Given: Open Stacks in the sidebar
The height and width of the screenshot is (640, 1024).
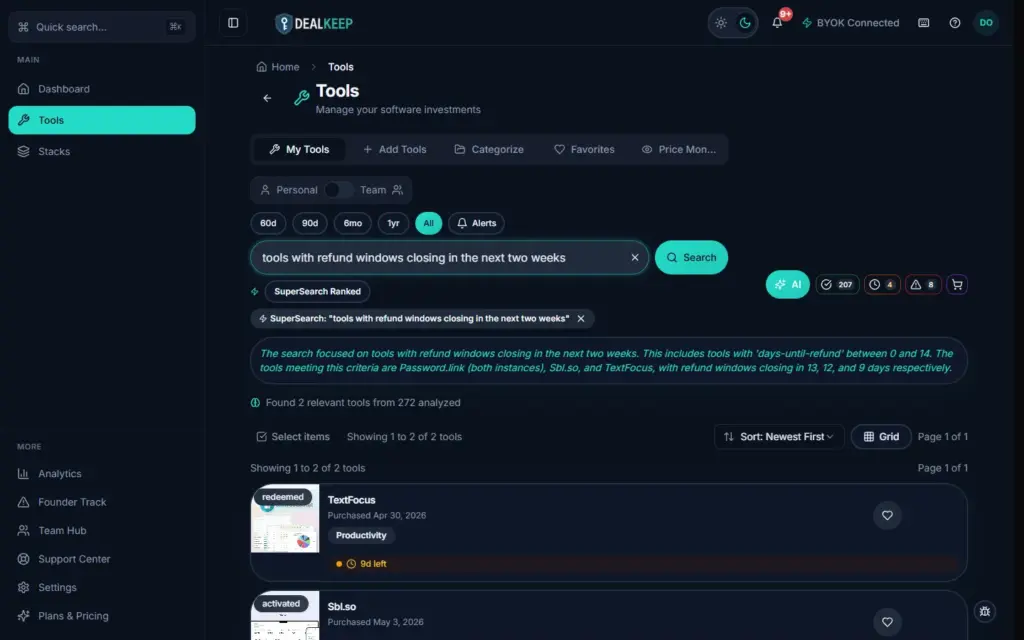Looking at the screenshot, I should click(102, 152).
